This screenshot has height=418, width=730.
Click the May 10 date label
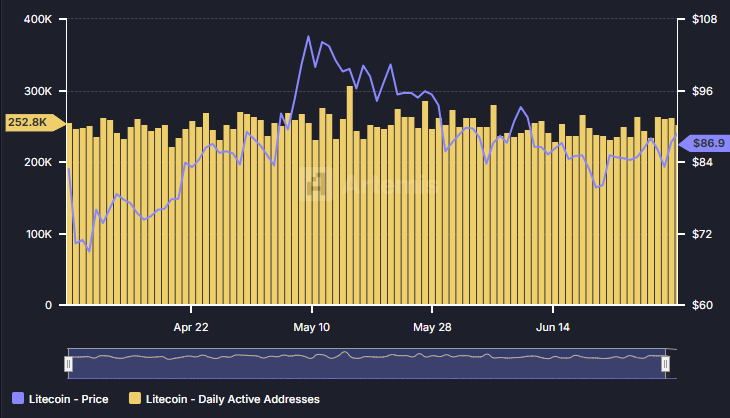311,327
